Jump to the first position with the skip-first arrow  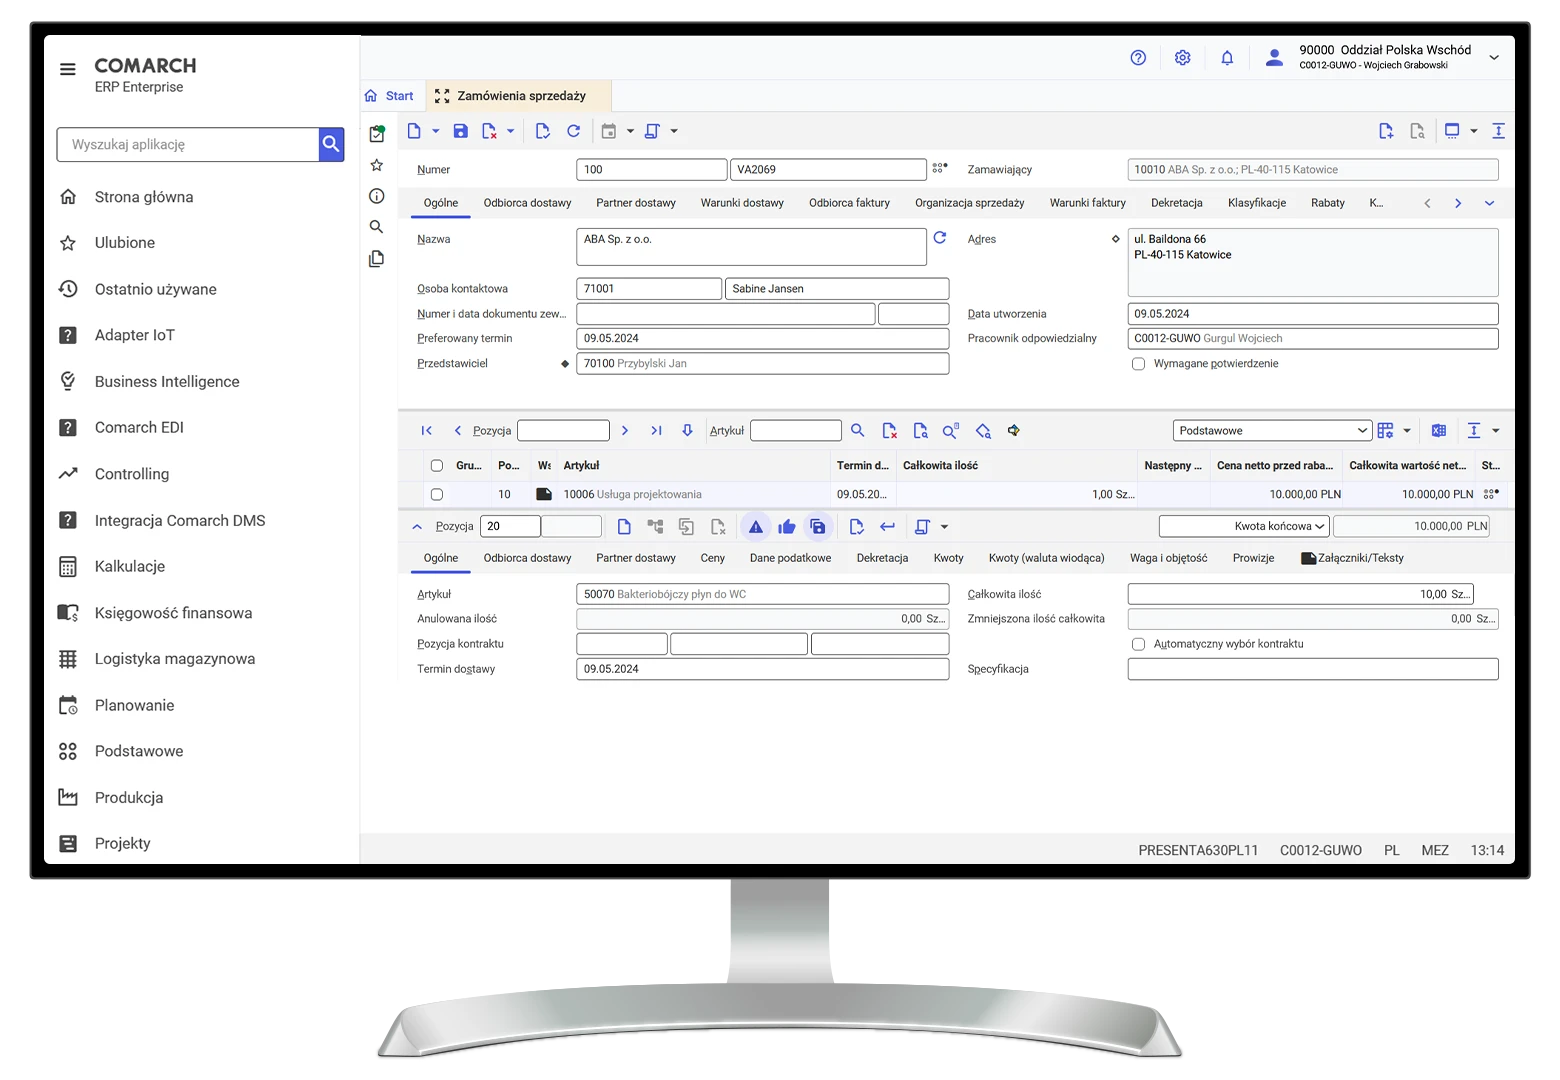pos(427,431)
